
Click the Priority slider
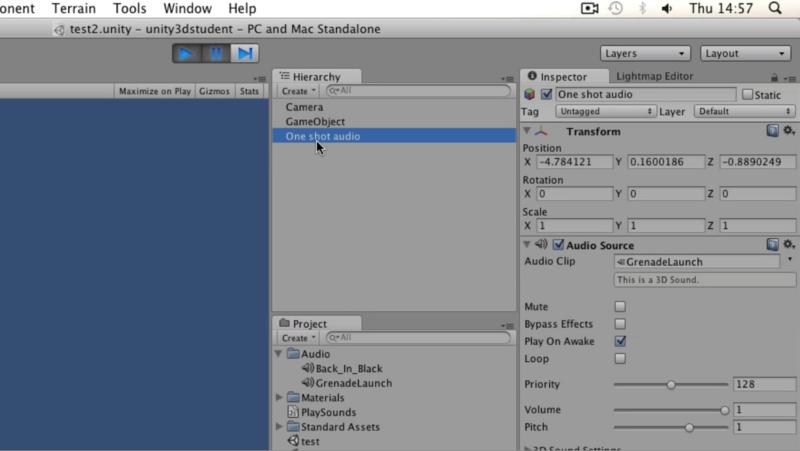coord(670,385)
